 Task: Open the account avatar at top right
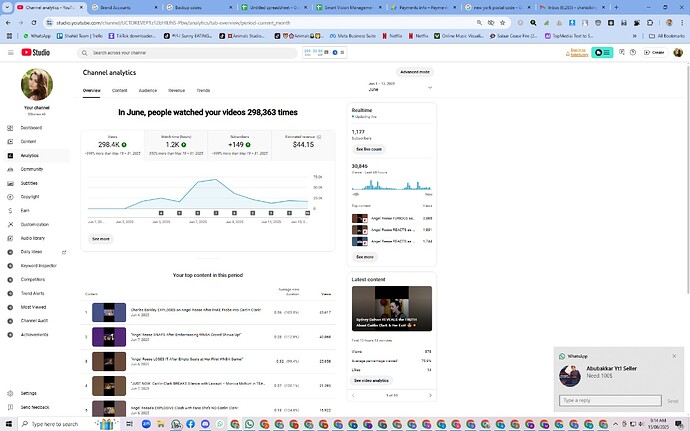tap(678, 52)
